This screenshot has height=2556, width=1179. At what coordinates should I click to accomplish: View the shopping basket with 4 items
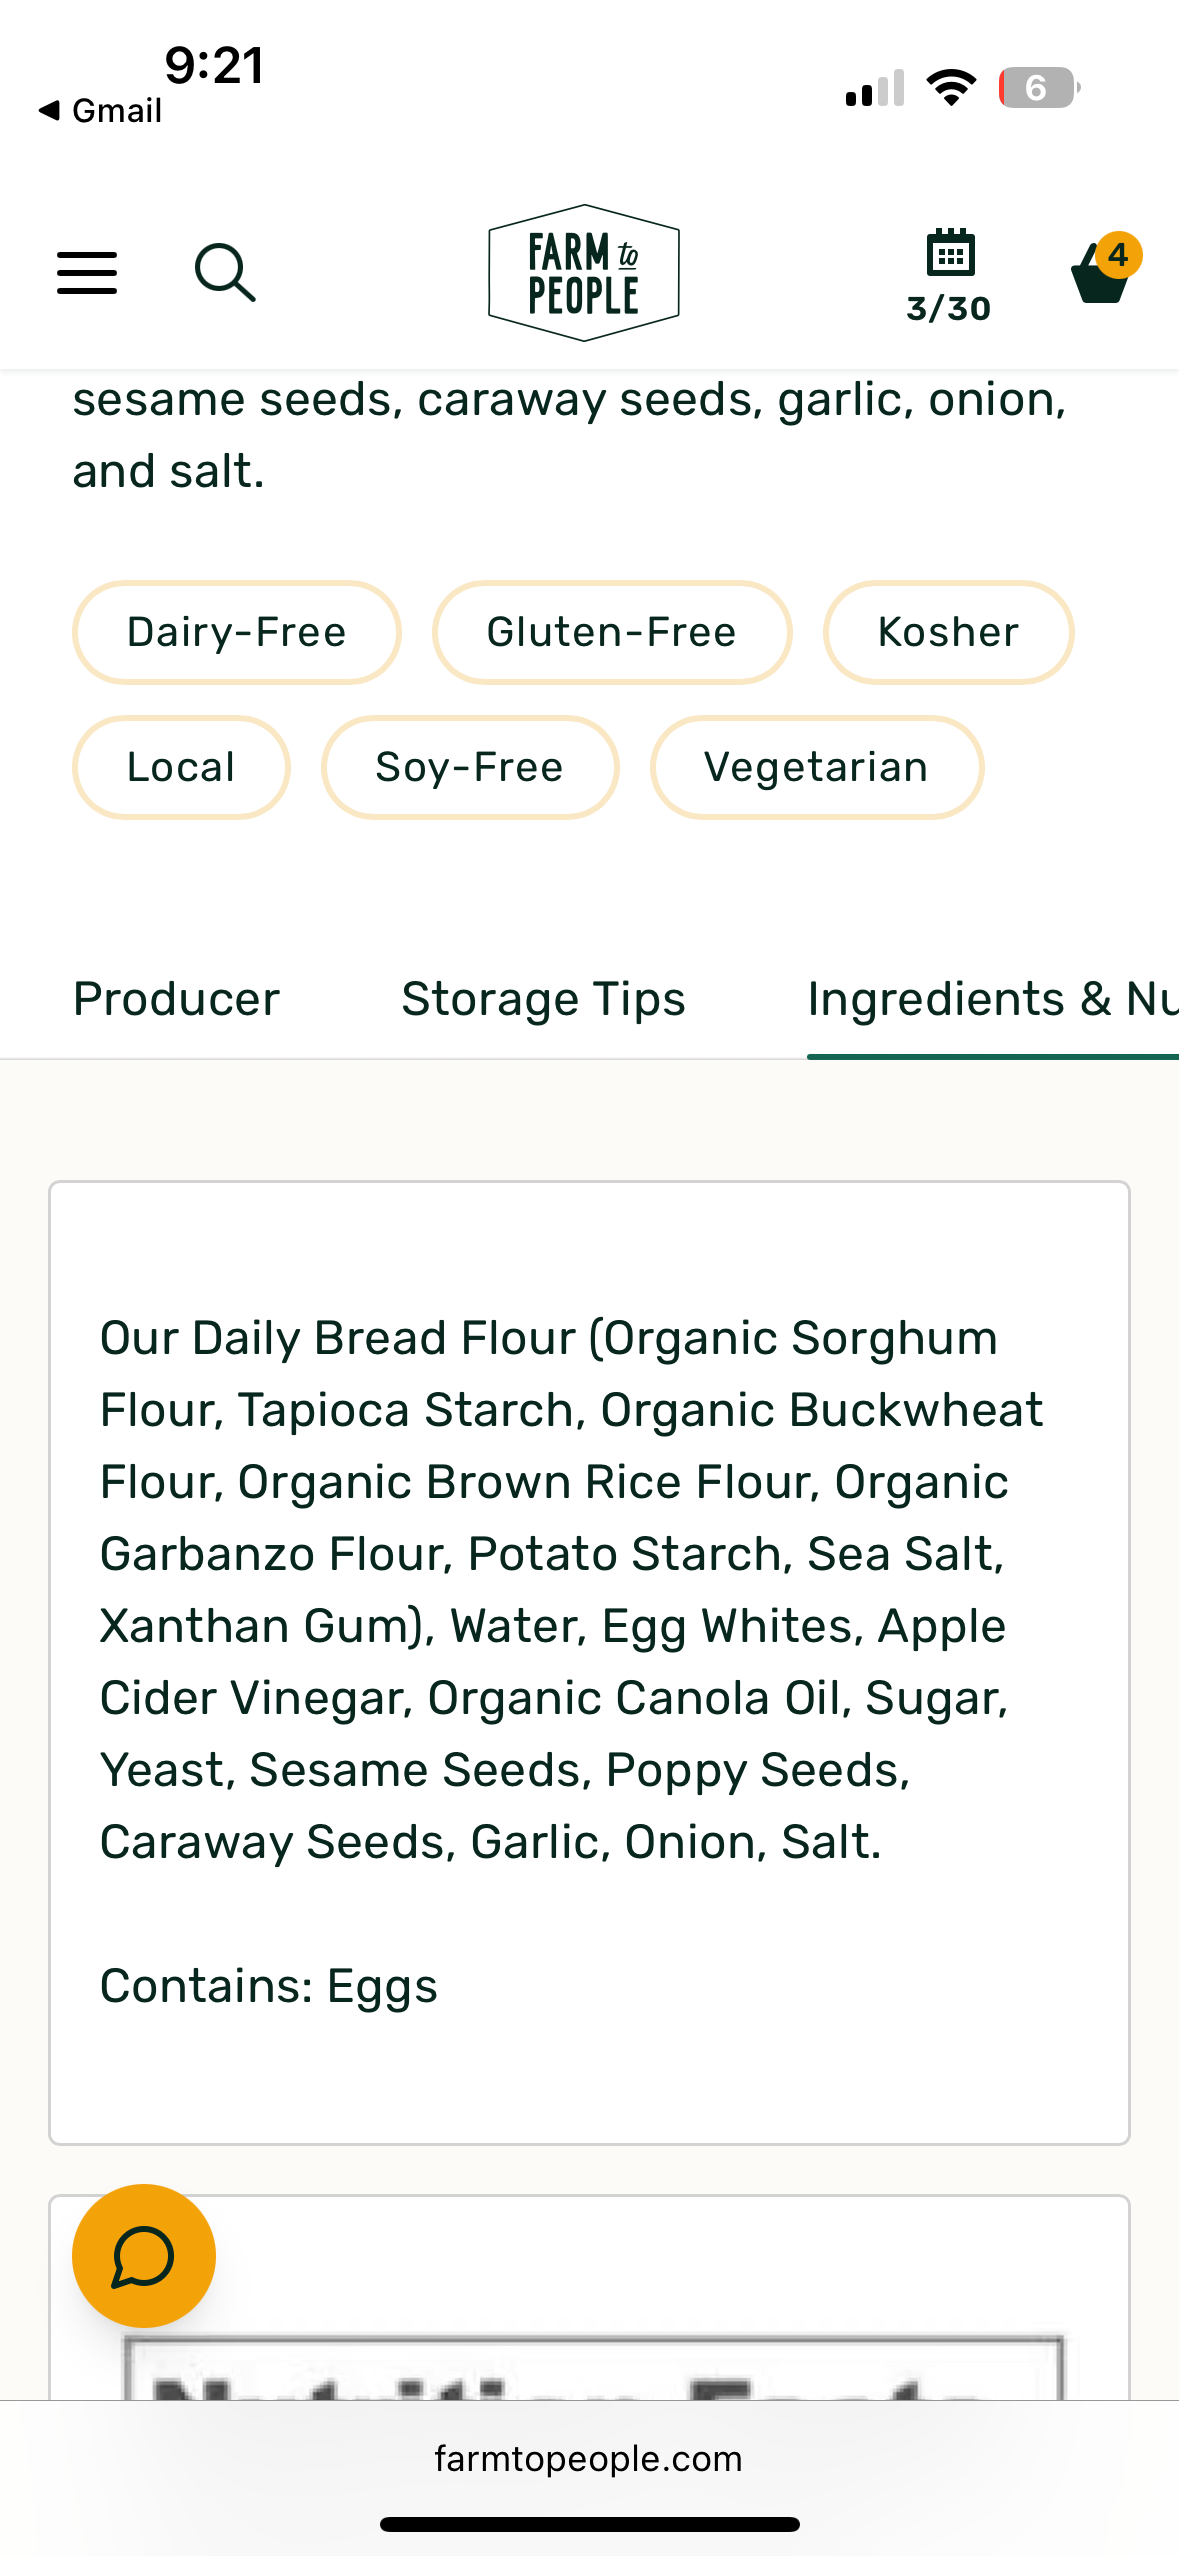1102,272
